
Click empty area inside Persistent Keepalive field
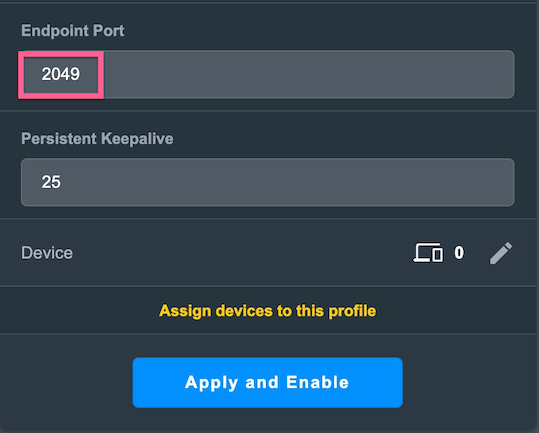289,182
